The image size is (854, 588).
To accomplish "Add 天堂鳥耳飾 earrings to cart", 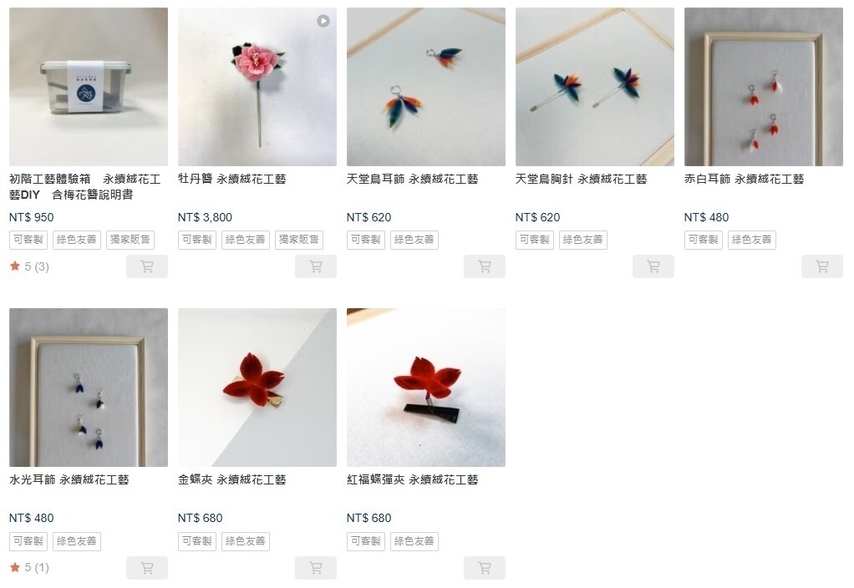I will pos(485,267).
